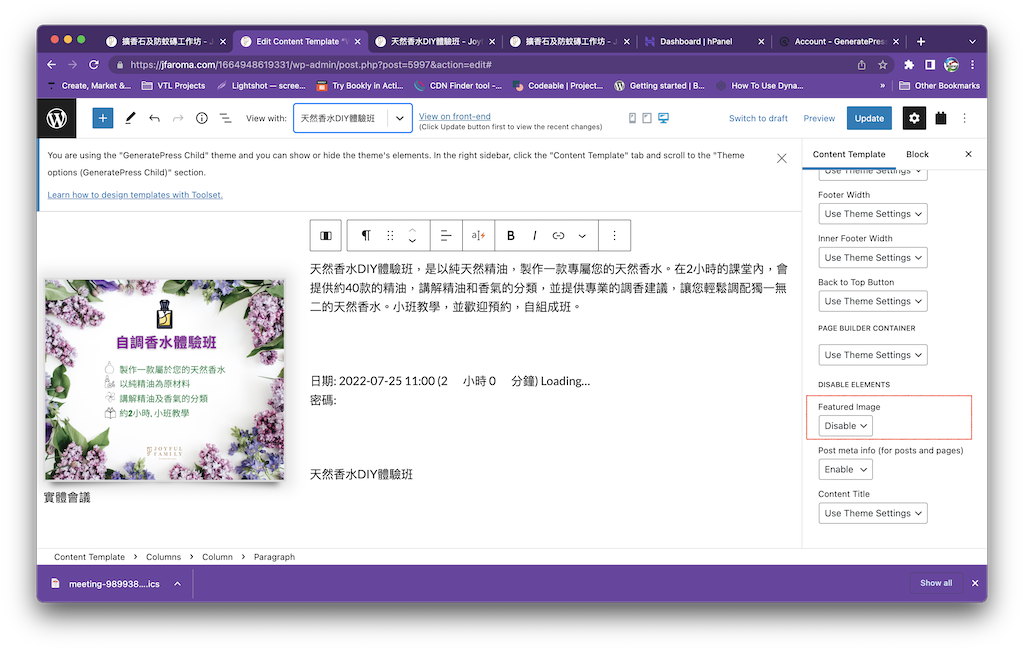Image resolution: width=1024 pixels, height=651 pixels.
Task: Expand the meeting ics download options
Action: pyautogui.click(x=177, y=584)
